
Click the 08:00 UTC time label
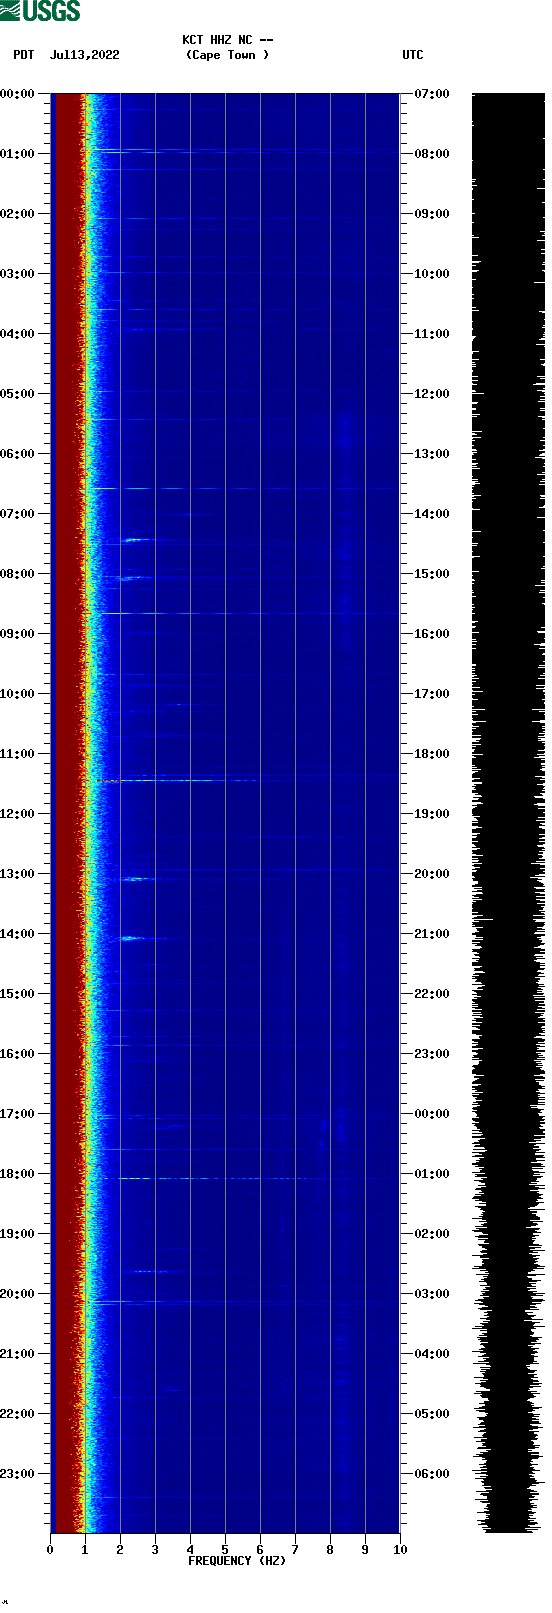tap(432, 154)
